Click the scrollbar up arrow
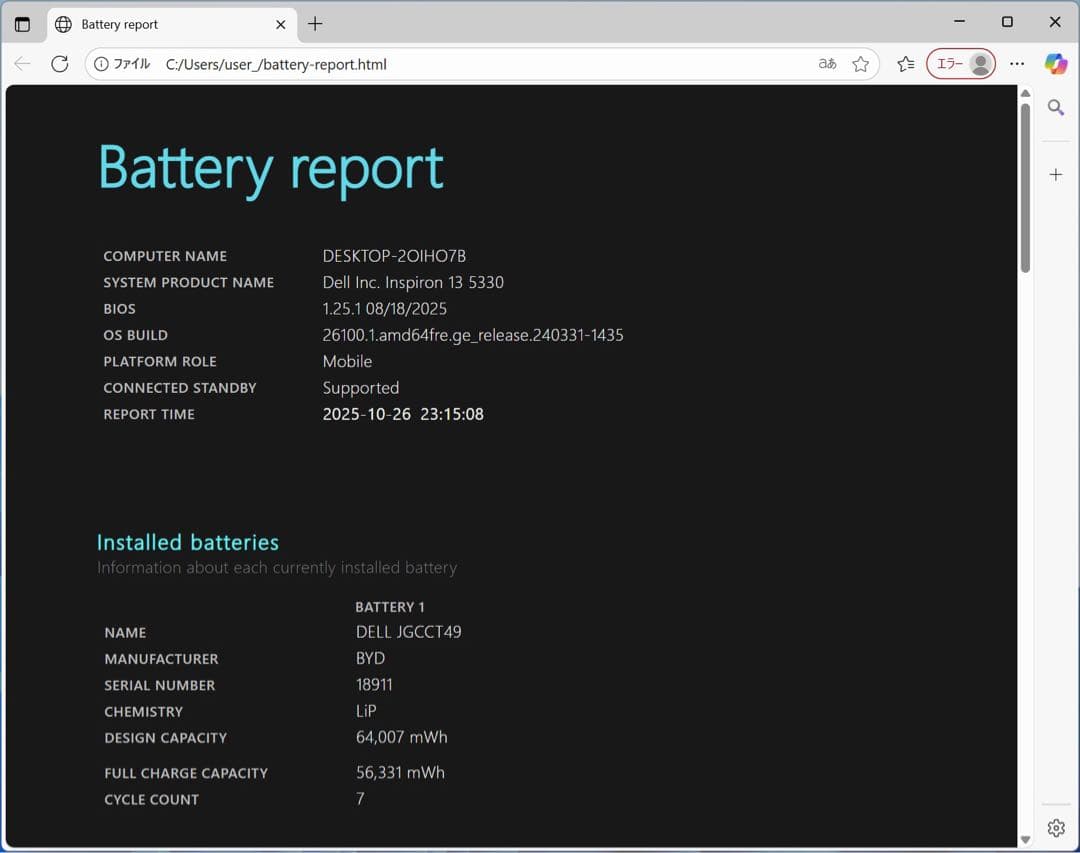This screenshot has height=853, width=1080. point(1024,92)
